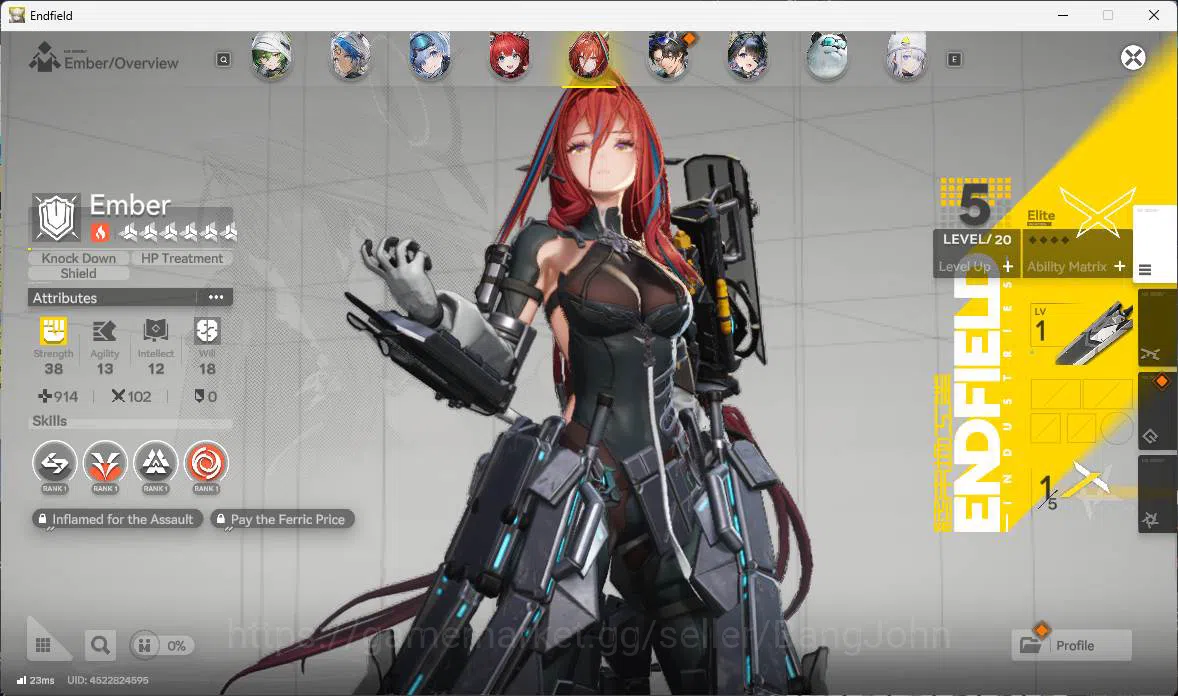Screen dimensions: 1178x696
Task: Open the basic attack skill with swap arrows icon
Action: [54, 464]
